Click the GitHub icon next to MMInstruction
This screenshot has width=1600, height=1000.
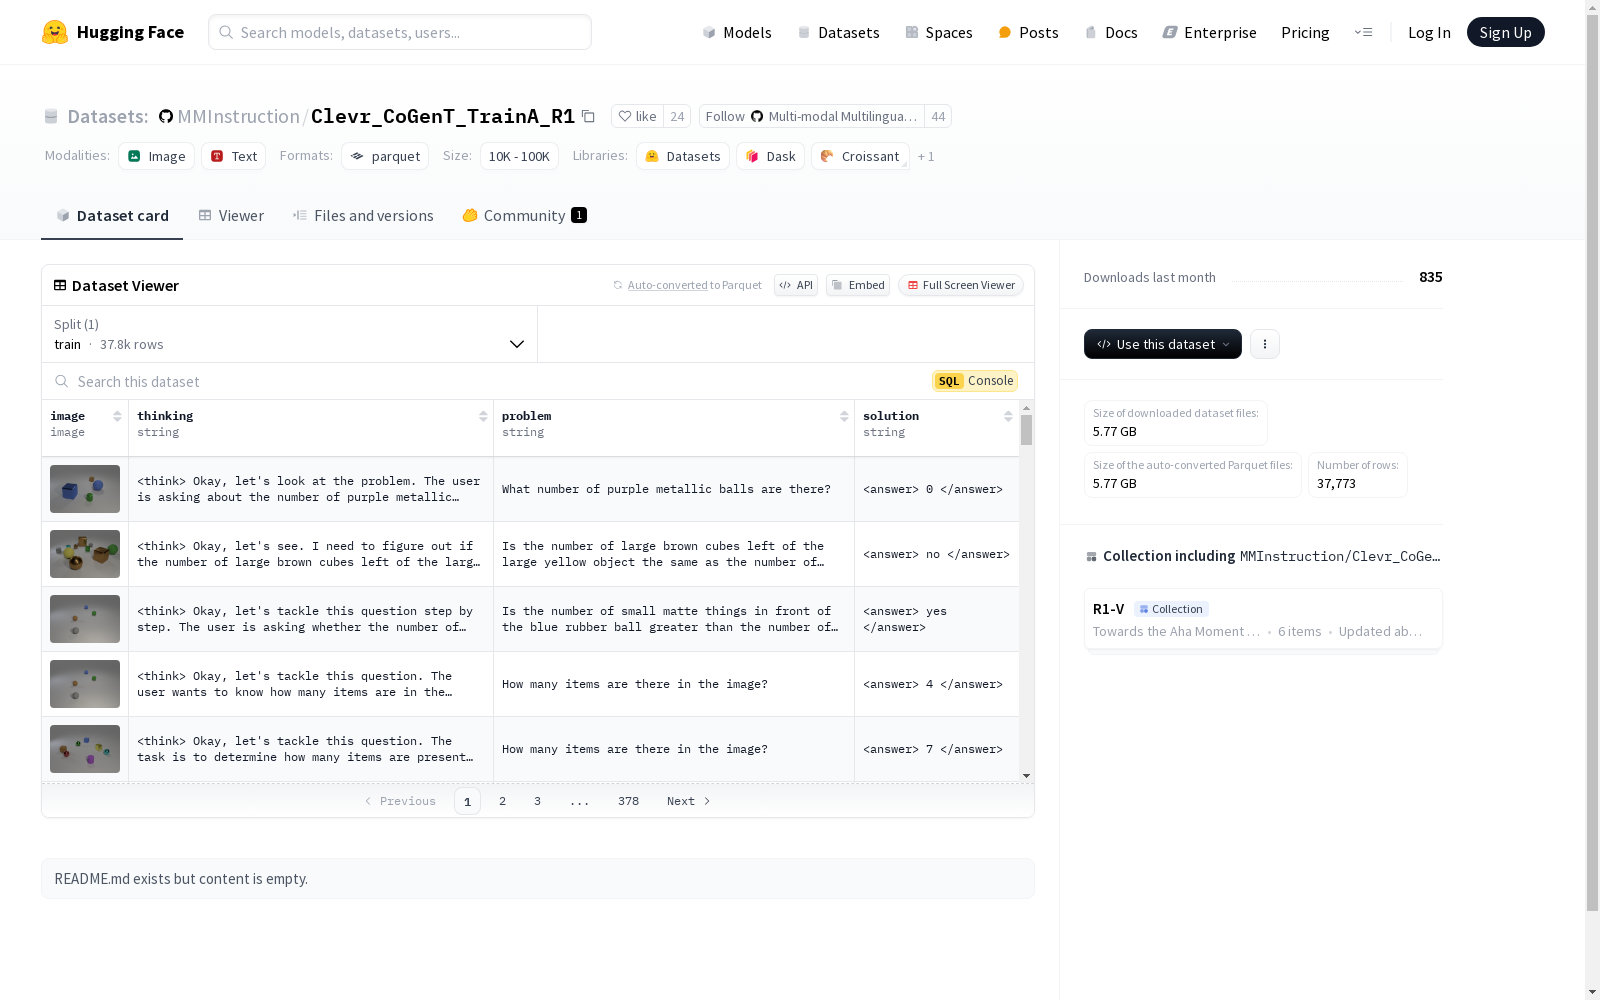[166, 117]
